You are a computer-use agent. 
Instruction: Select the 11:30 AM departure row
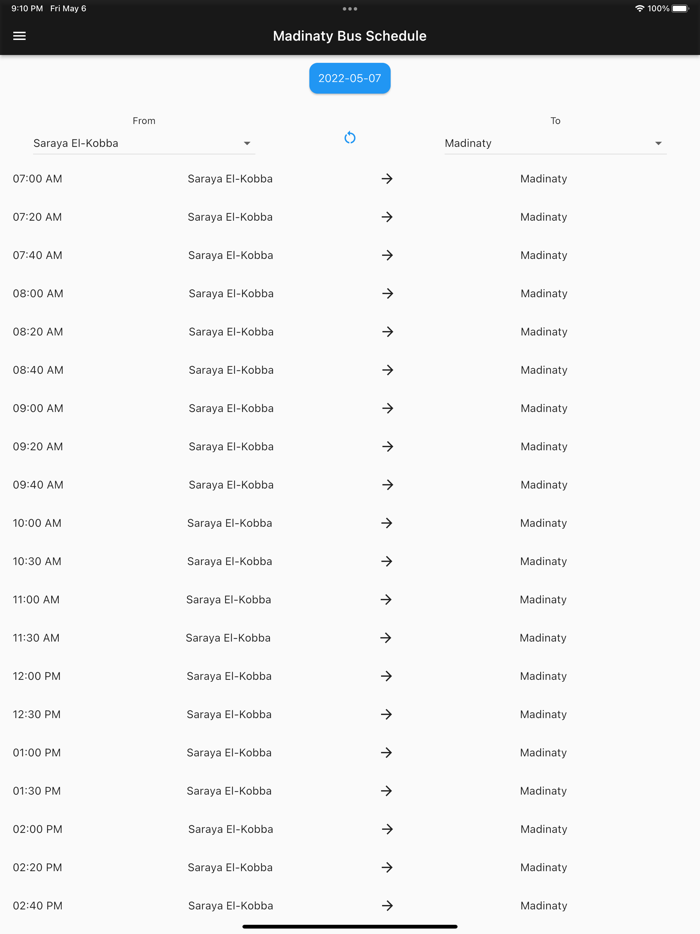[x=350, y=638]
